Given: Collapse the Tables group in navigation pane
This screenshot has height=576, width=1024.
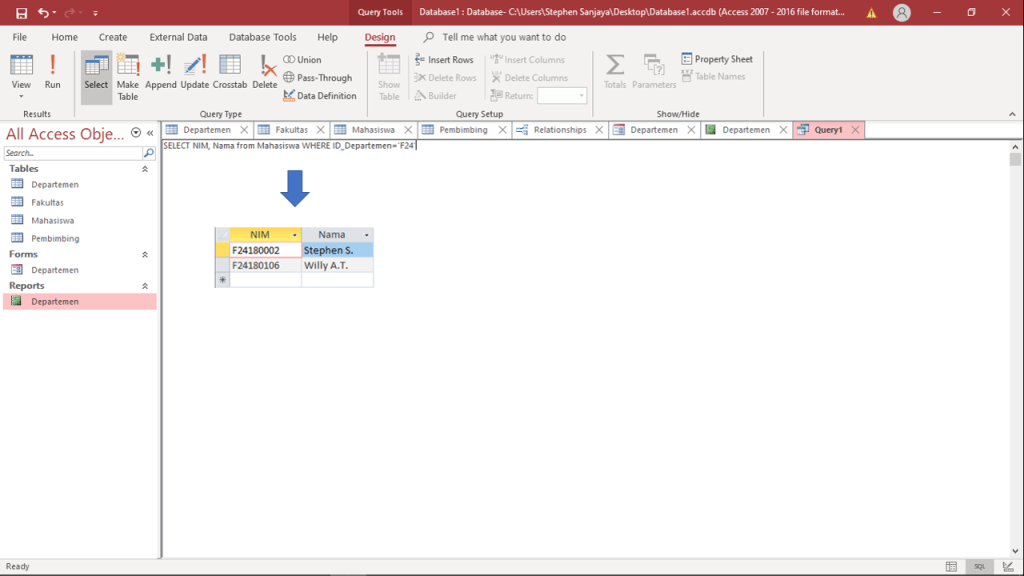Looking at the screenshot, I should (x=145, y=169).
